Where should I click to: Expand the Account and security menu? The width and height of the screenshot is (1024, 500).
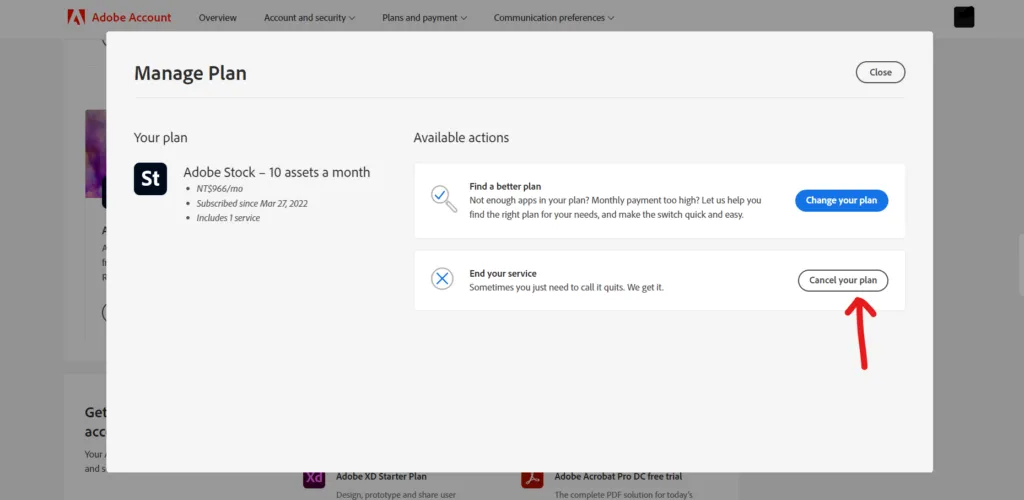(309, 18)
